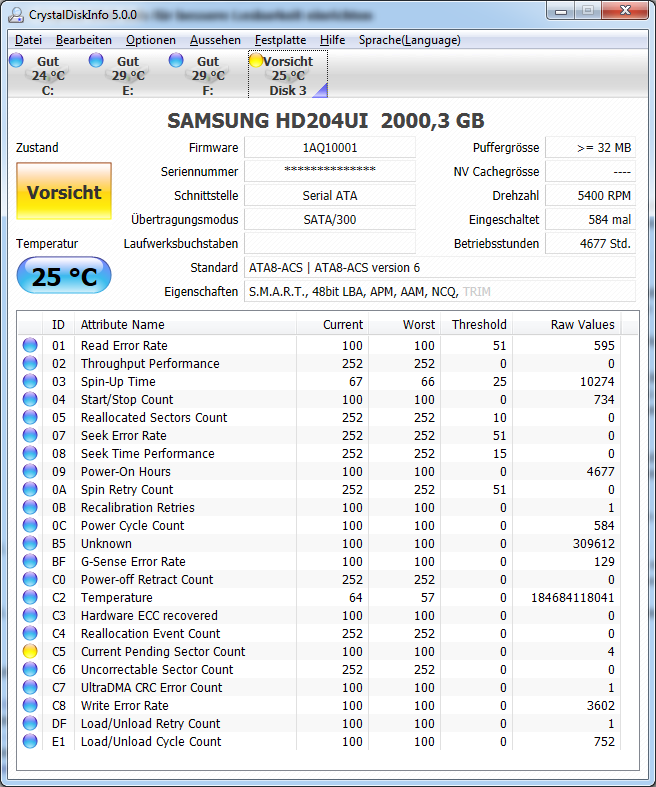656x787 pixels.
Task: Click the Worst column header
Action: [x=405, y=325]
